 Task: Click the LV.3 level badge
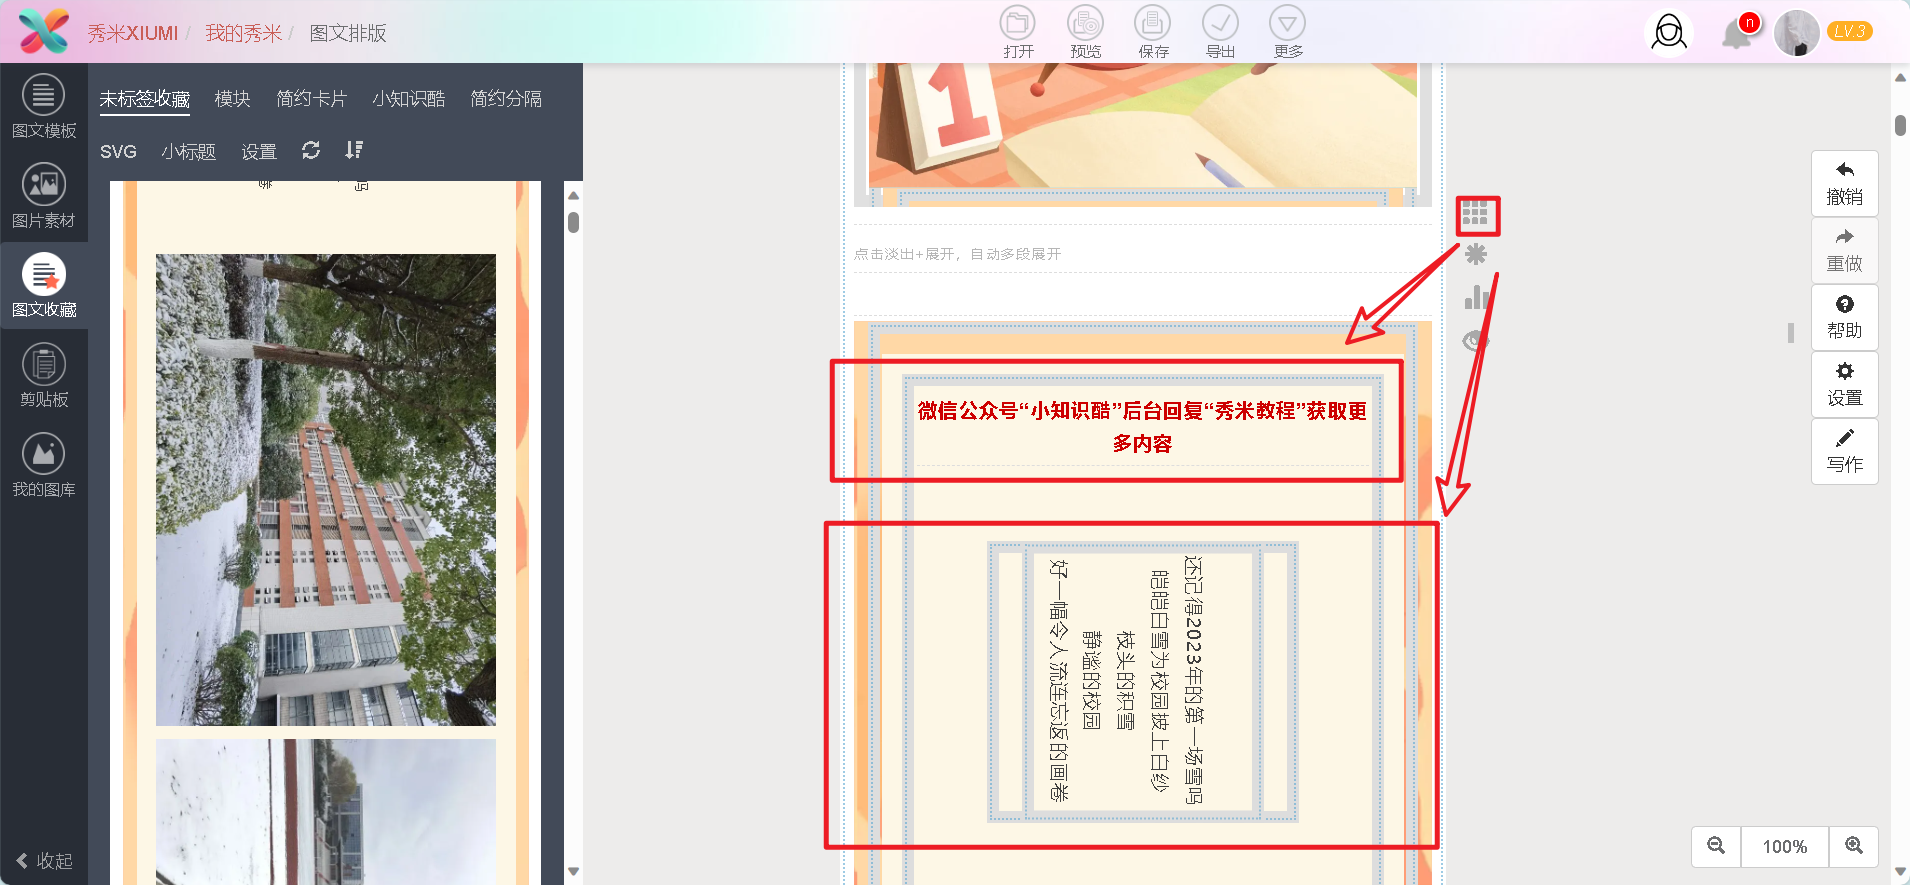[x=1850, y=31]
